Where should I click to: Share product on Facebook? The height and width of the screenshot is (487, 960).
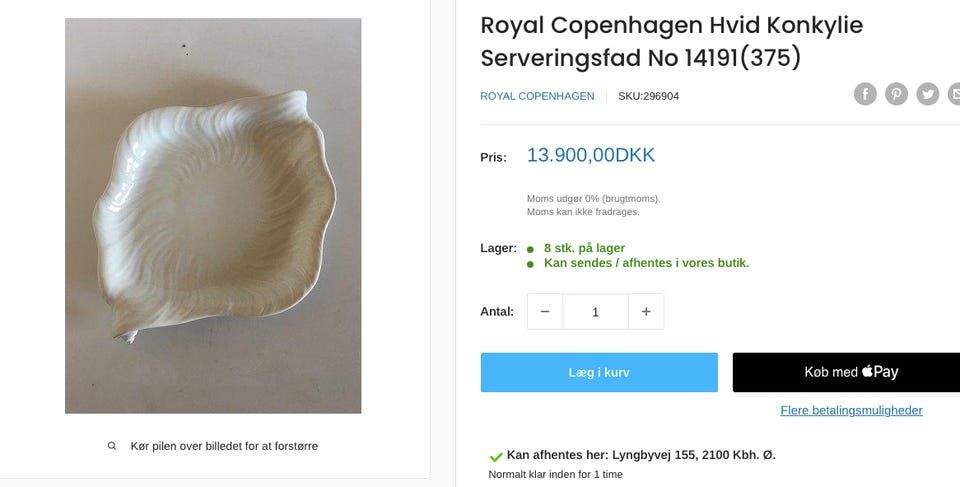coord(865,94)
